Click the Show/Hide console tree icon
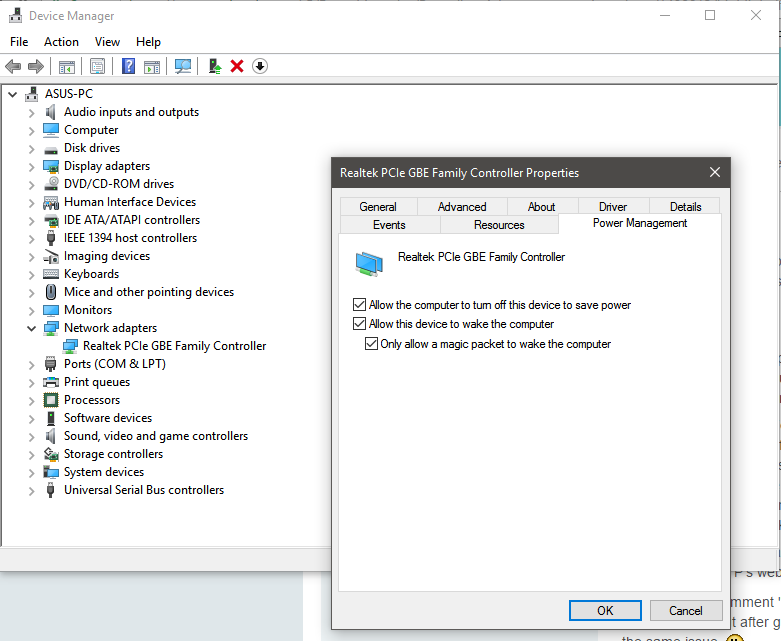The image size is (781, 641). pos(67,66)
